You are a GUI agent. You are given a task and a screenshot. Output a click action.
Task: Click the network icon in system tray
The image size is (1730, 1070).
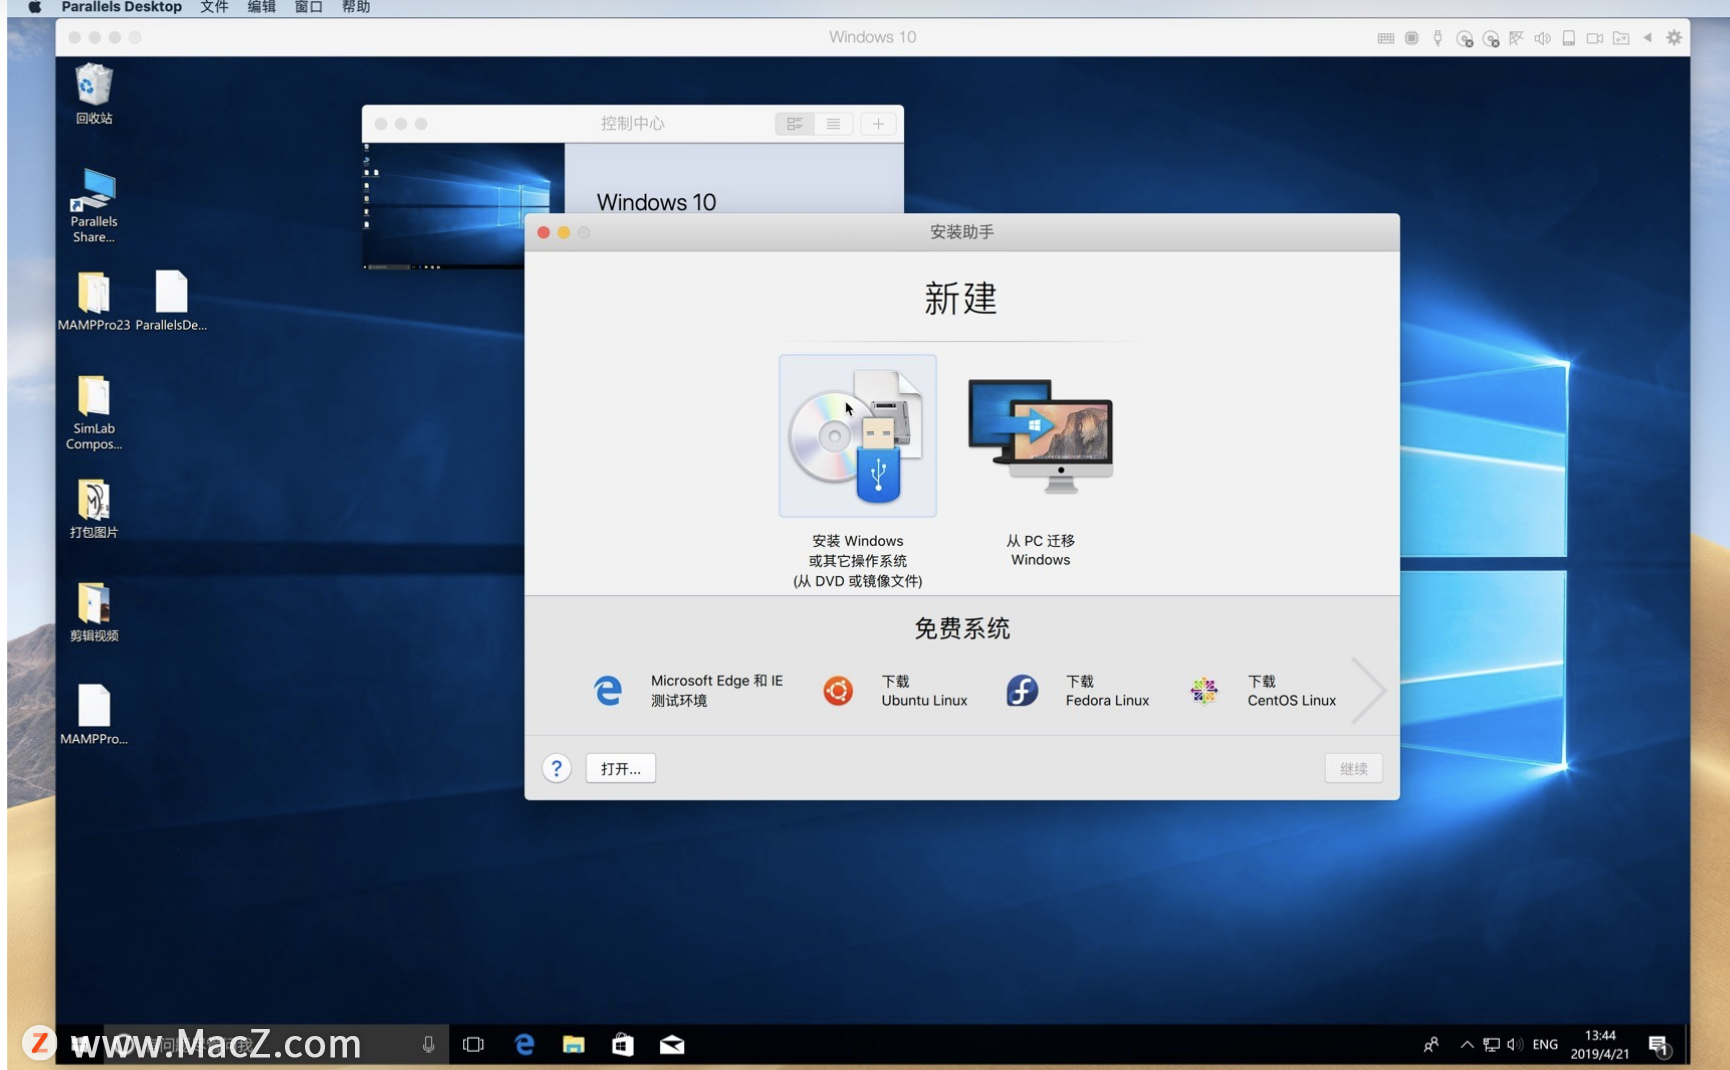click(1491, 1045)
